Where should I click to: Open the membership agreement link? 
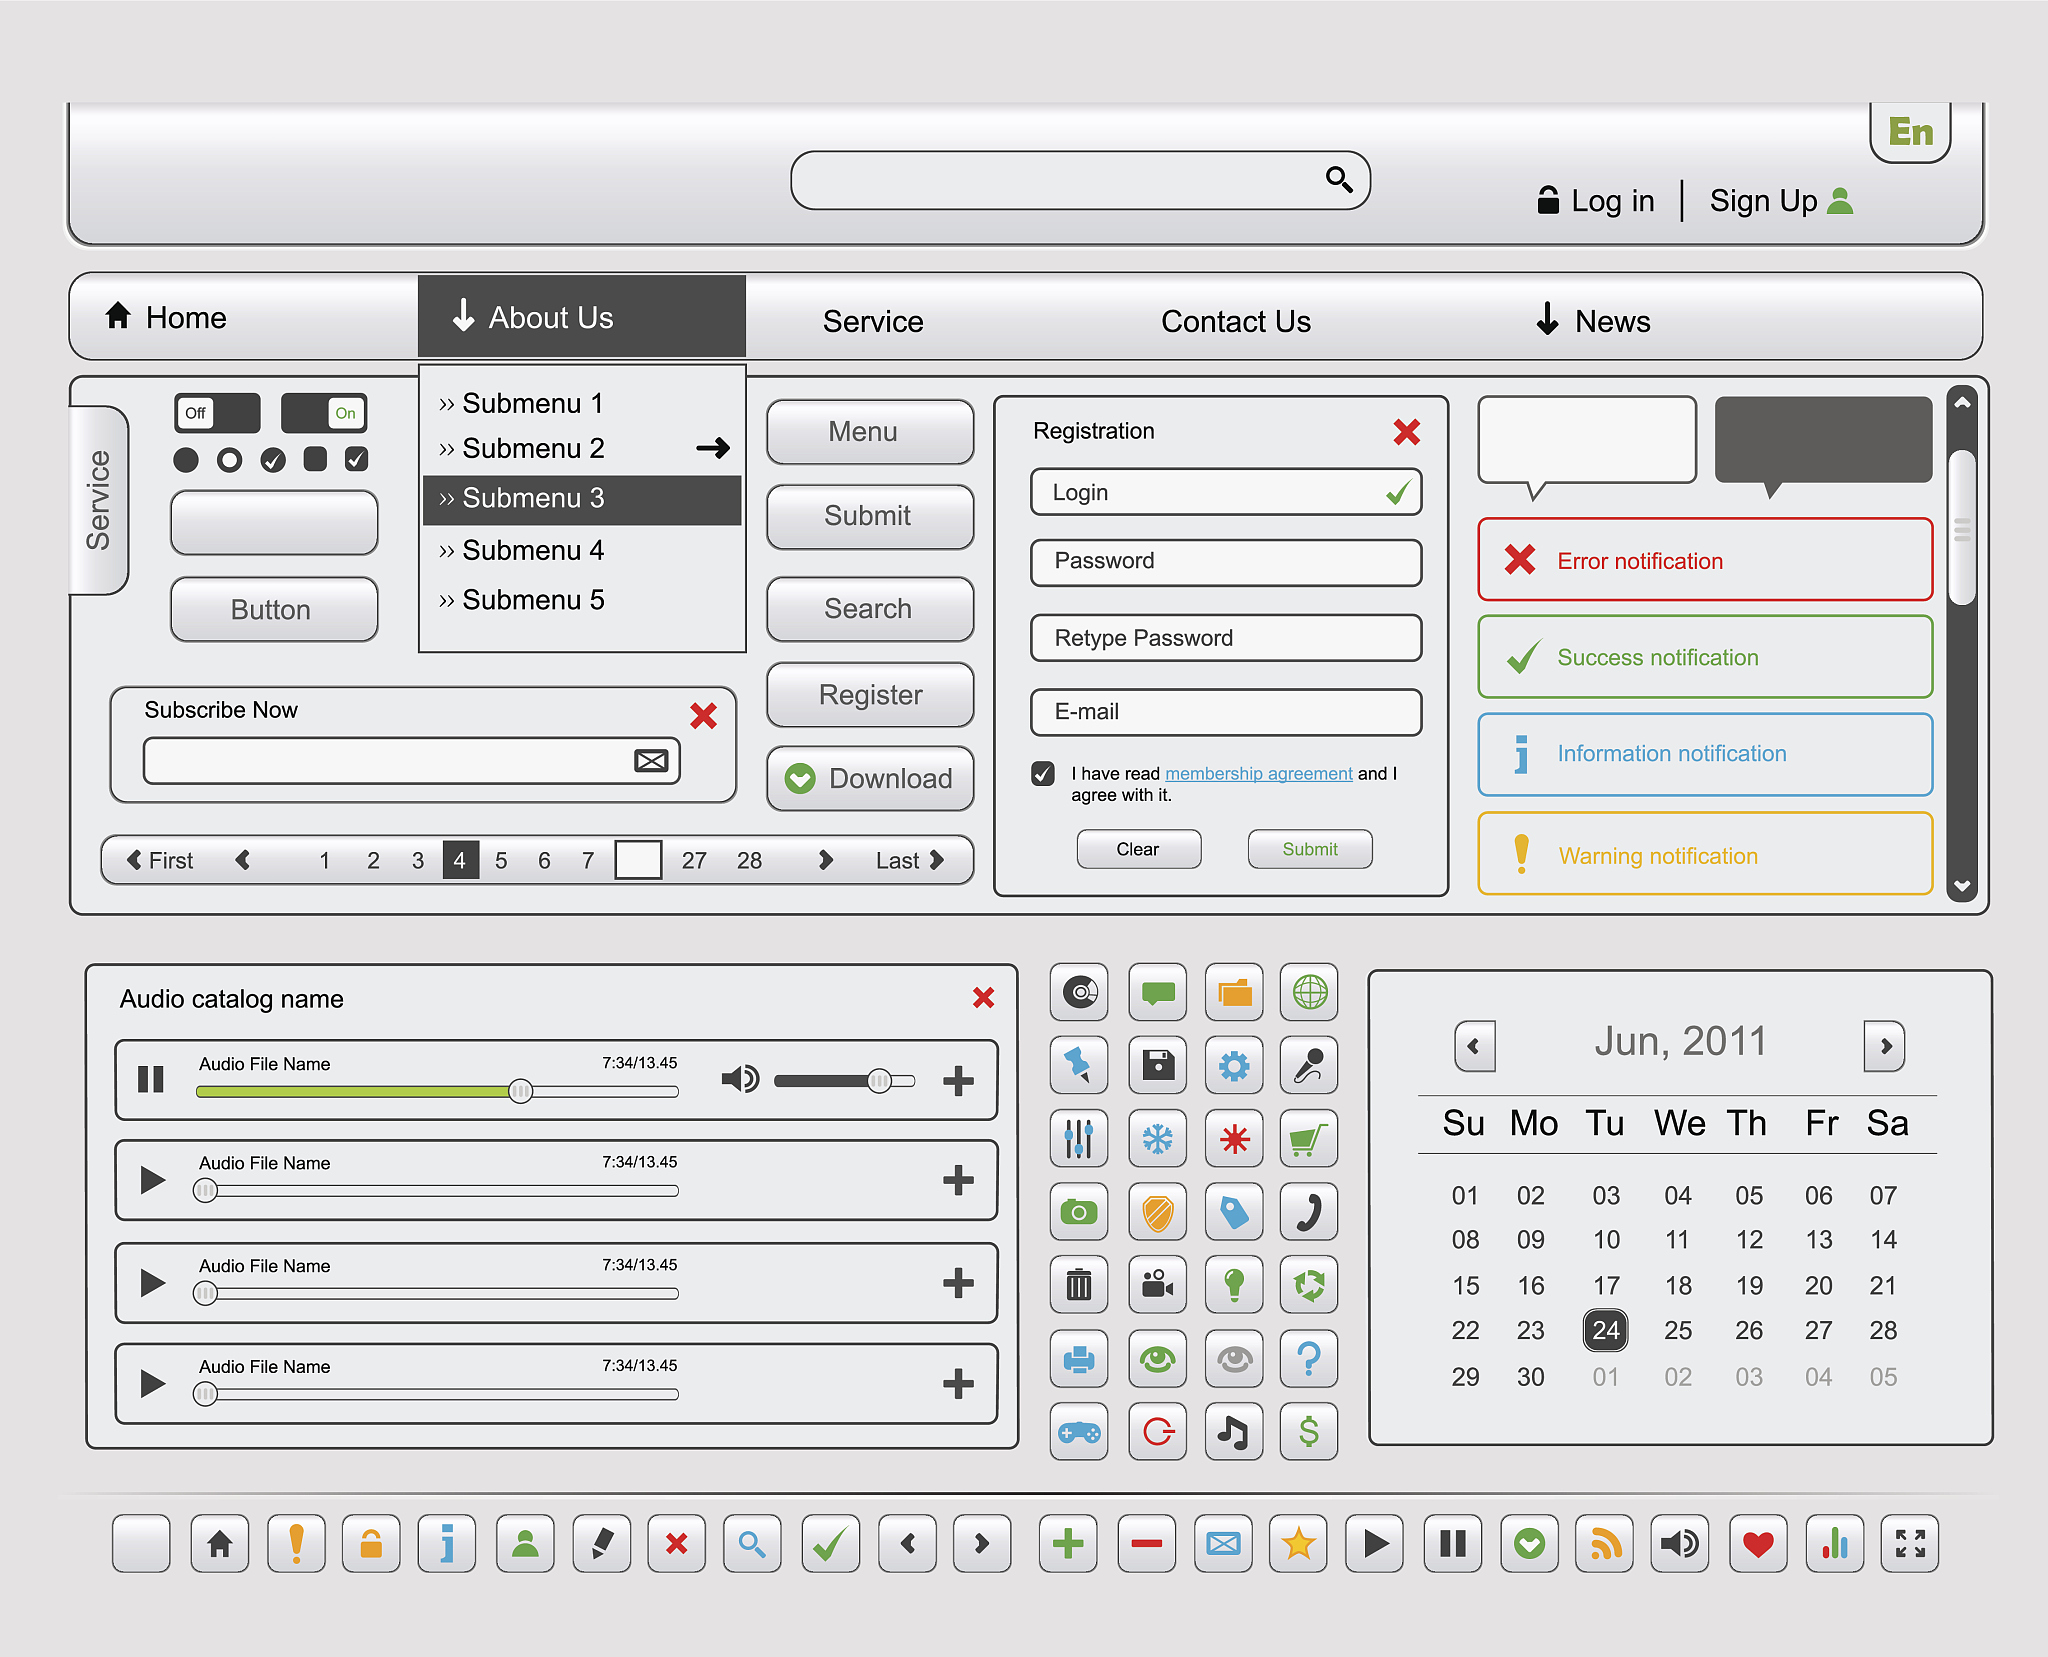coord(1258,773)
